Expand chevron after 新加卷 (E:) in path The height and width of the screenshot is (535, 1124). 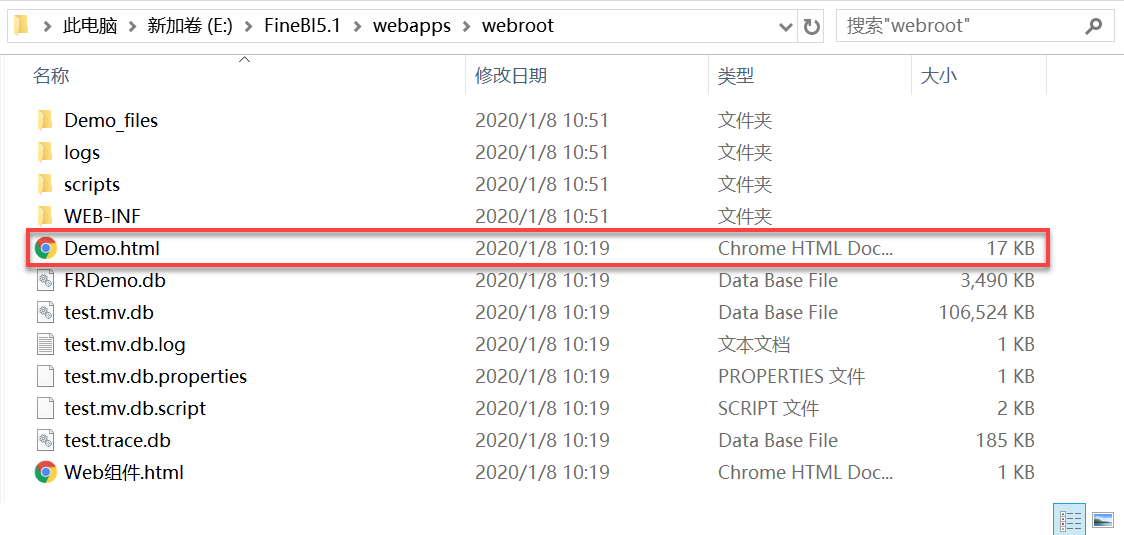pos(249,27)
